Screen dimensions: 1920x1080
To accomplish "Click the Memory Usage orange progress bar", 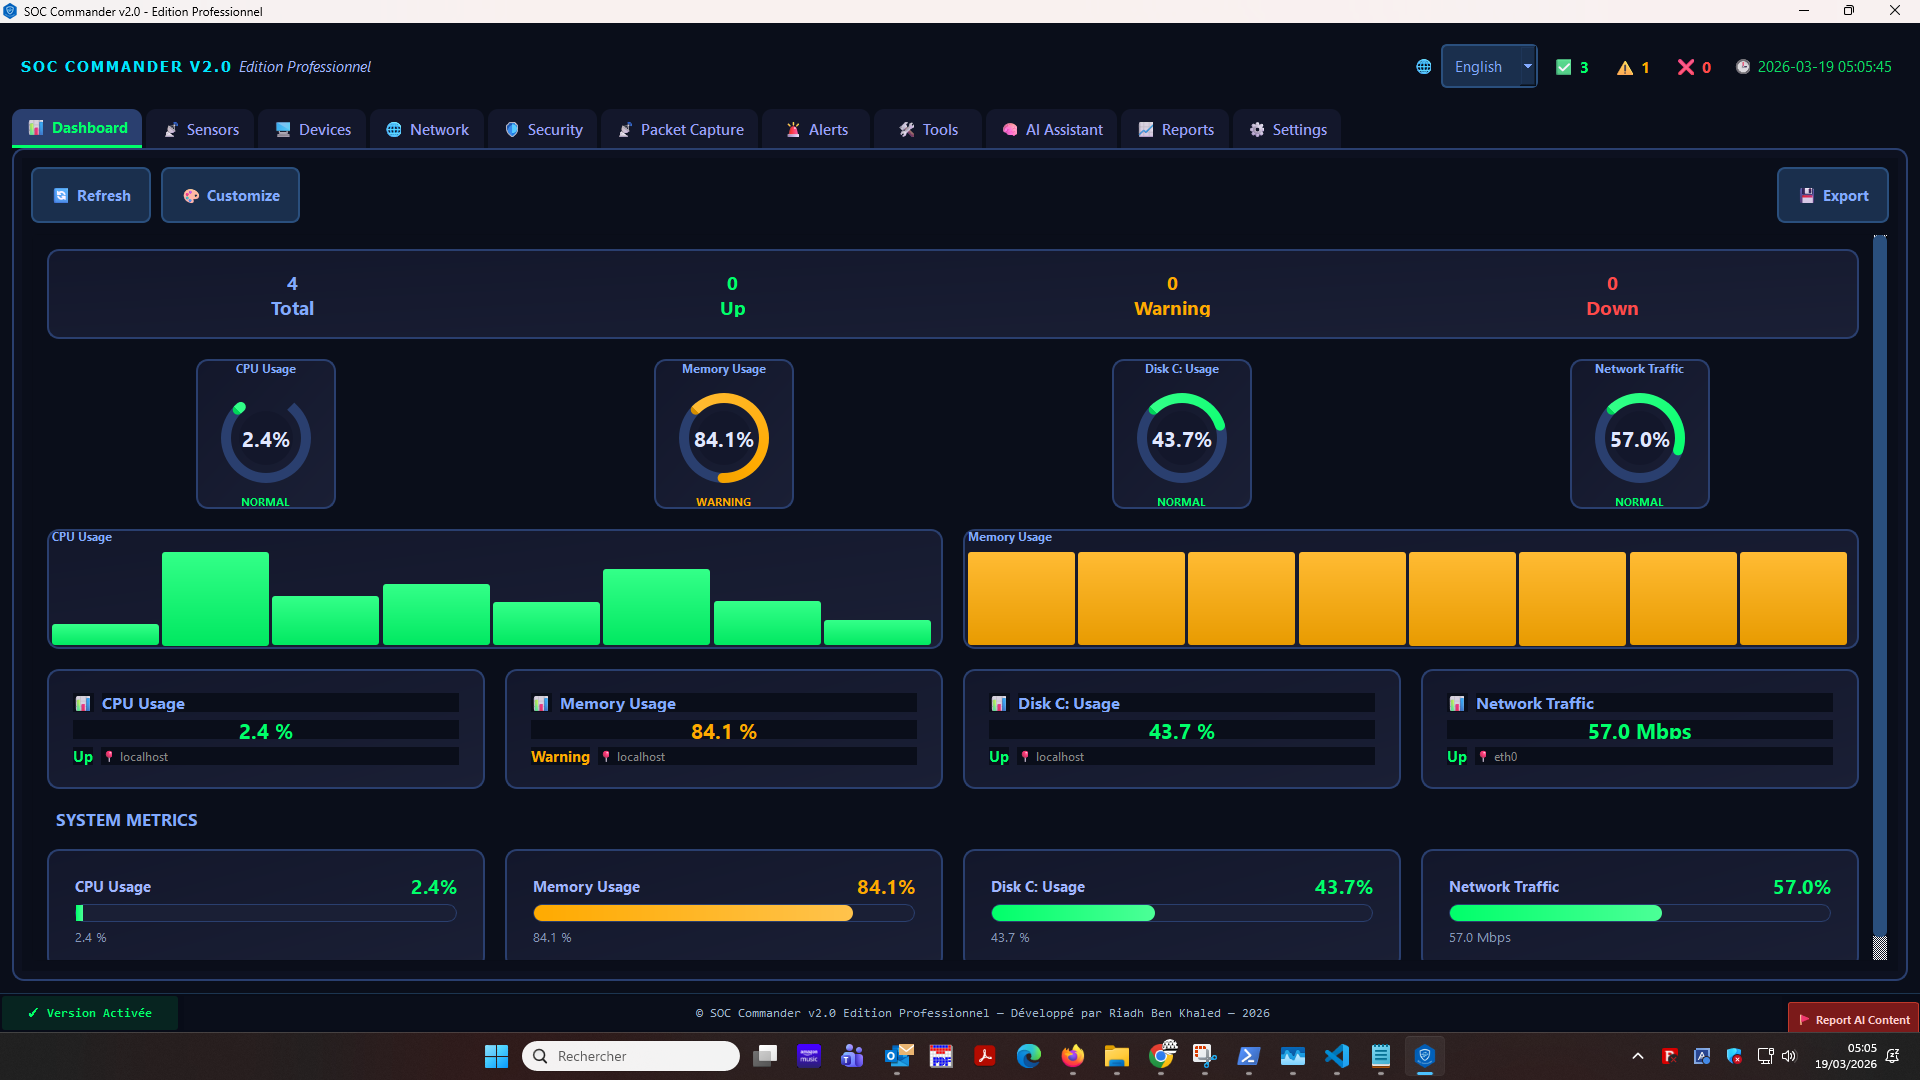I will tap(724, 913).
